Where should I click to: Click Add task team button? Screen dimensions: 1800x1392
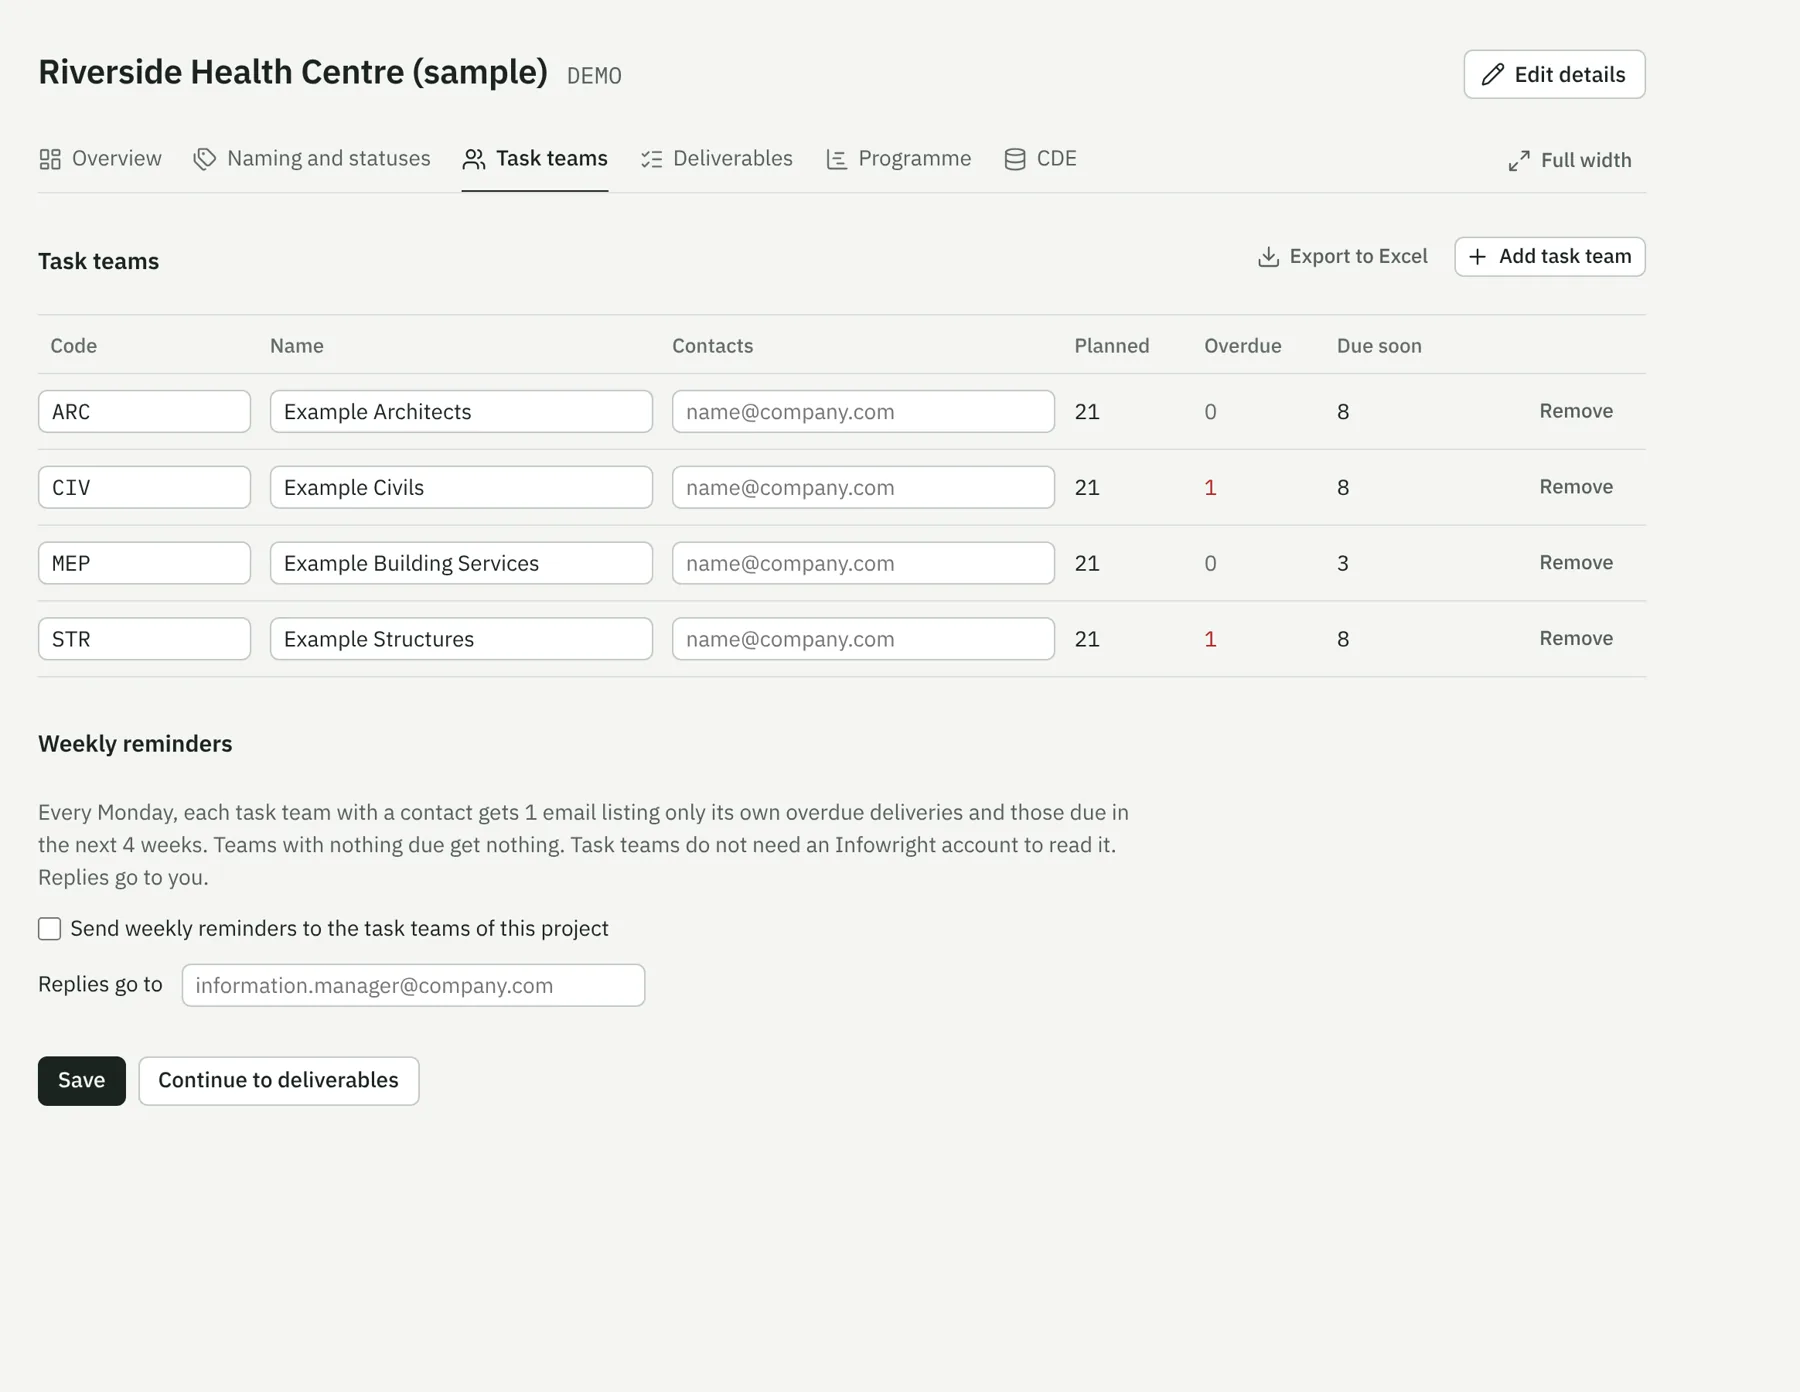click(1550, 257)
